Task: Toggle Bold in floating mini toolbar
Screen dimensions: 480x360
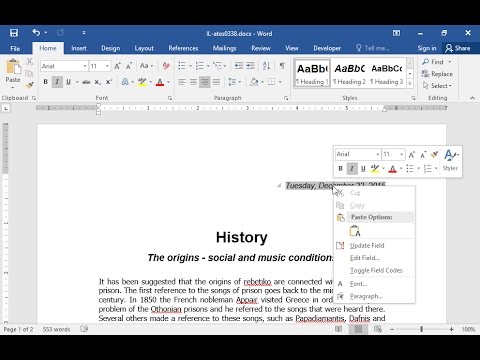Action: pos(340,168)
